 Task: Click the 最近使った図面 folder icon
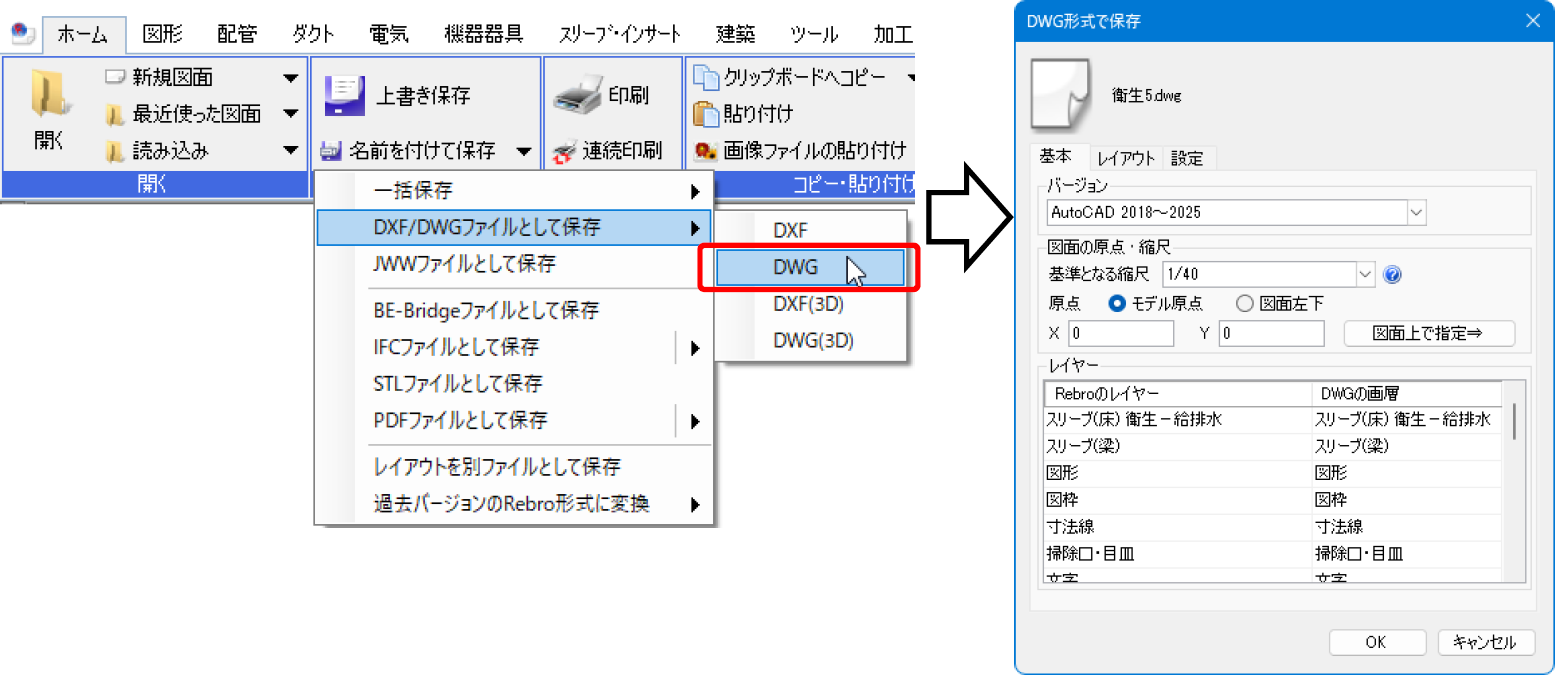115,114
